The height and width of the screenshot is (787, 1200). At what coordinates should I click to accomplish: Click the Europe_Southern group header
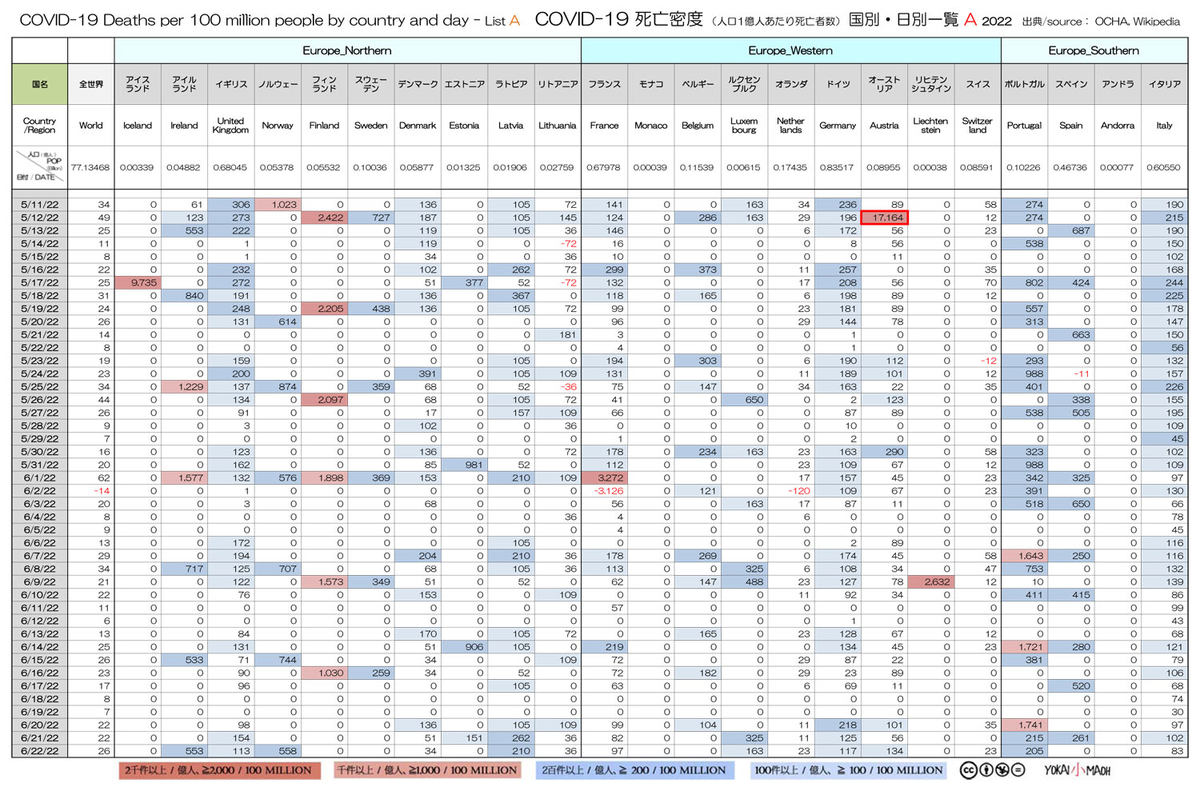(1094, 50)
